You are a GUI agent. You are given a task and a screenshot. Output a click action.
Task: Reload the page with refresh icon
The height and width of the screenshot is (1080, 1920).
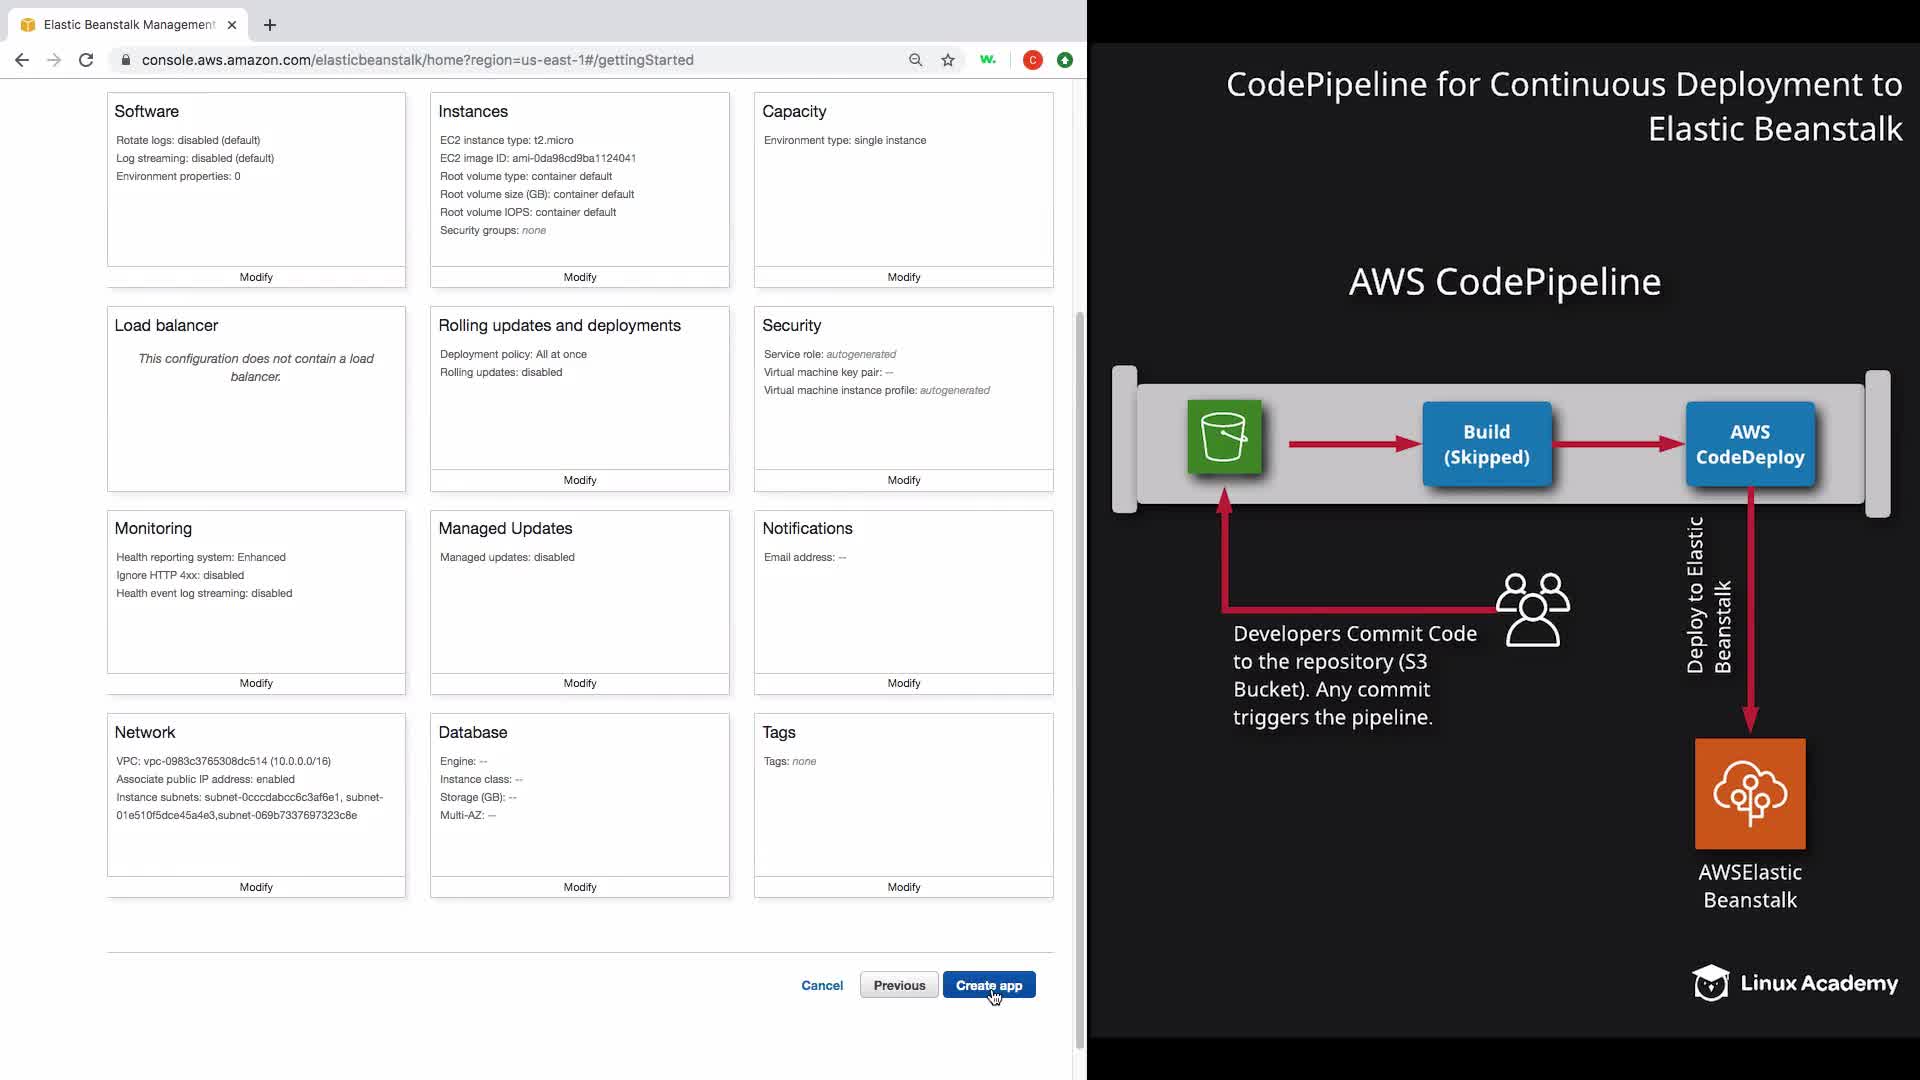coord(86,60)
